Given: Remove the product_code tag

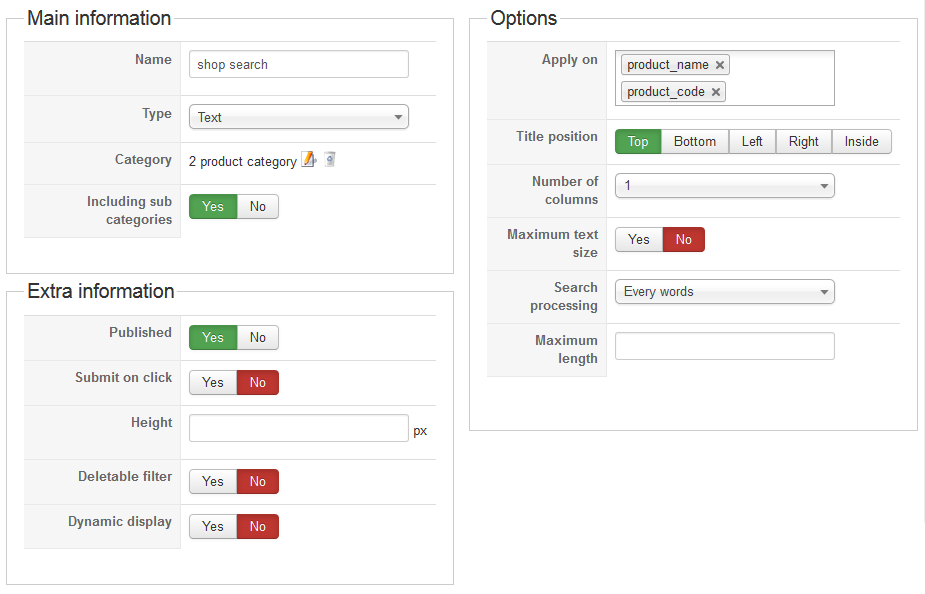Looking at the screenshot, I should (716, 92).
